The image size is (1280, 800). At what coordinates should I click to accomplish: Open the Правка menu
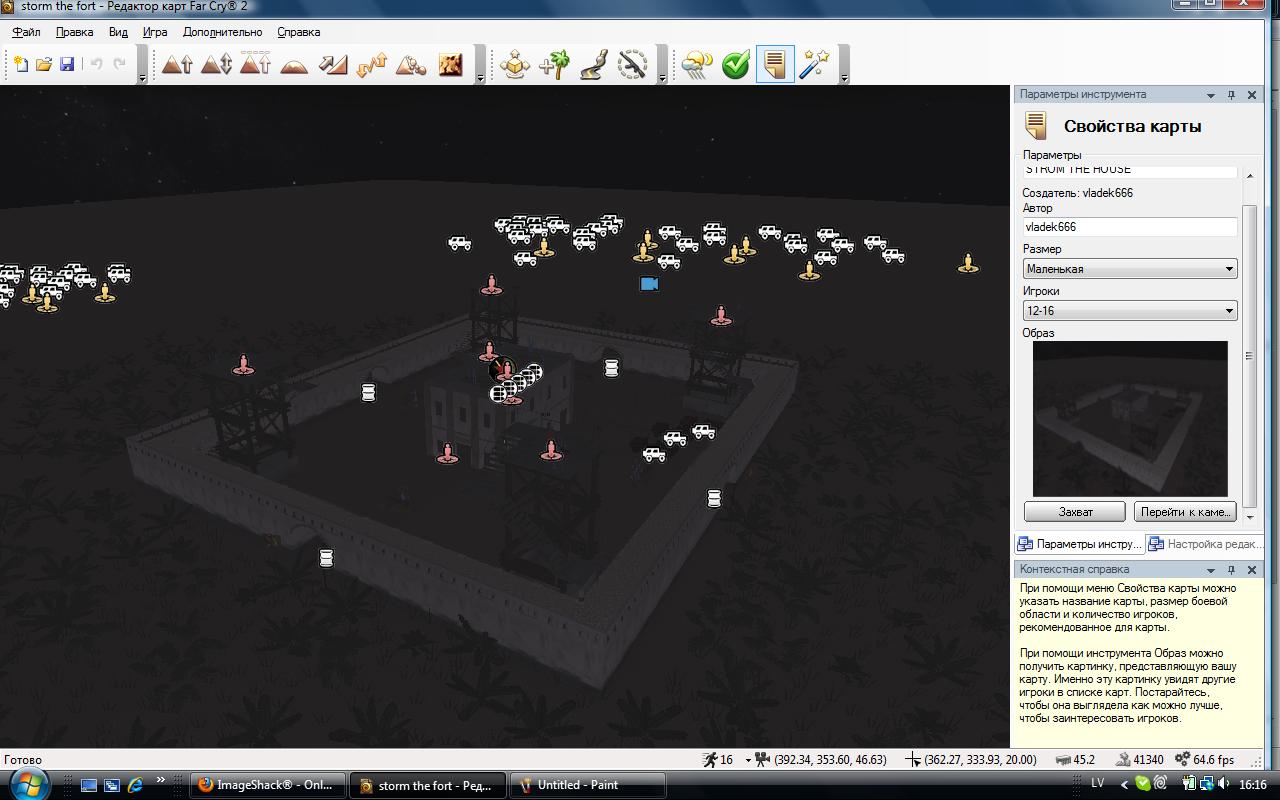pyautogui.click(x=74, y=32)
